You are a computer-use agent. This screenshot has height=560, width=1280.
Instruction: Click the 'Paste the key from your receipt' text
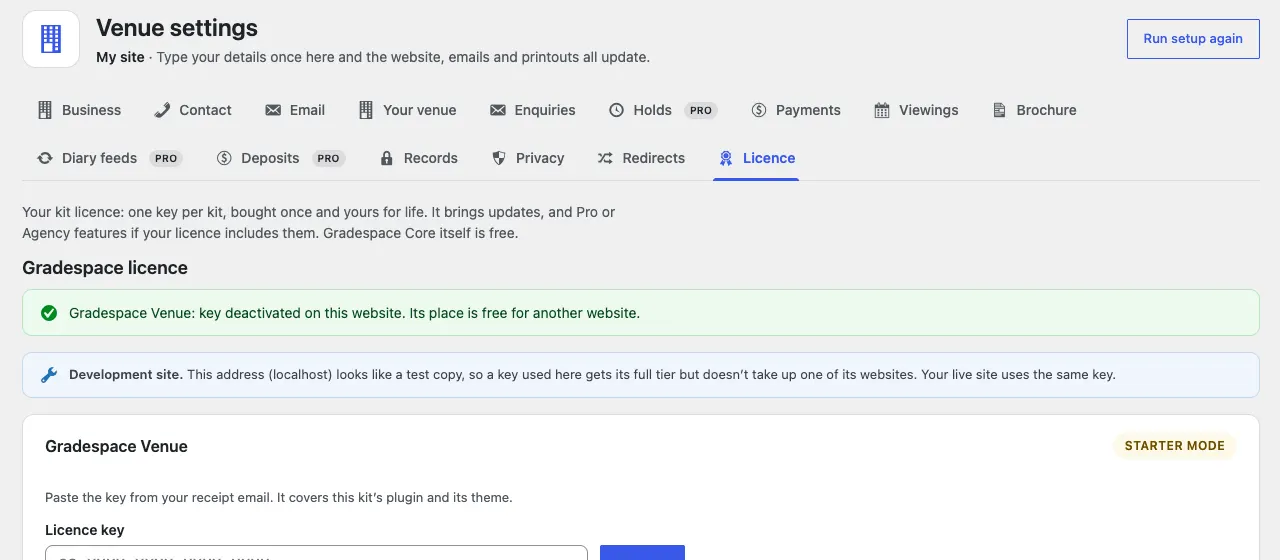click(x=279, y=497)
